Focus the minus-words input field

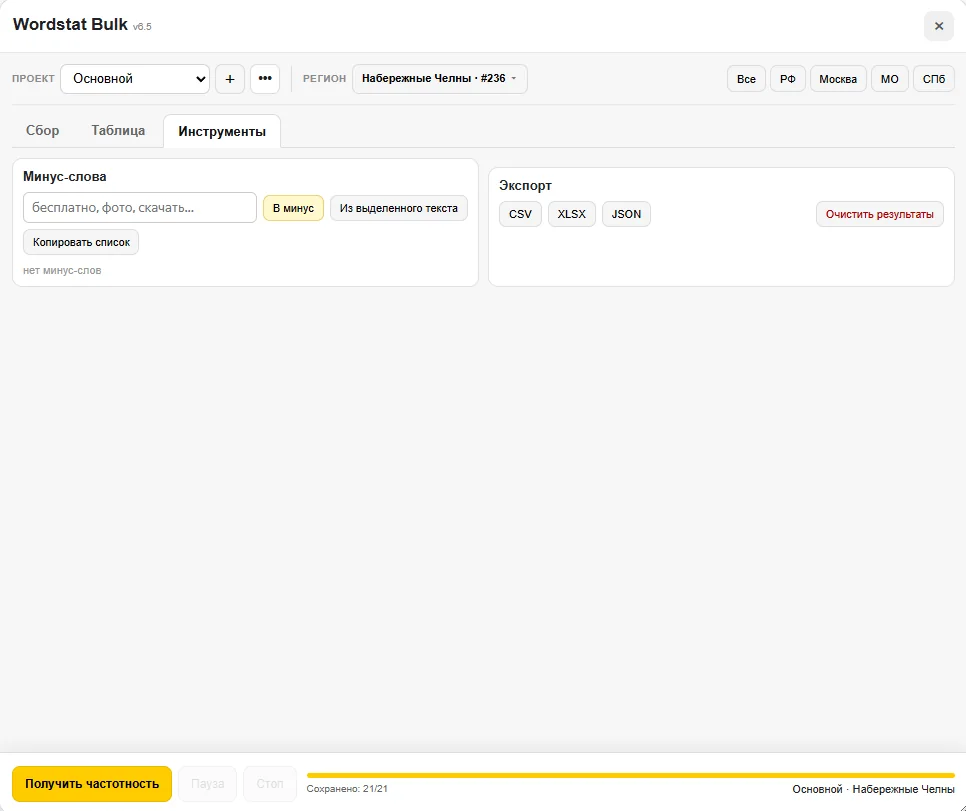(x=140, y=208)
